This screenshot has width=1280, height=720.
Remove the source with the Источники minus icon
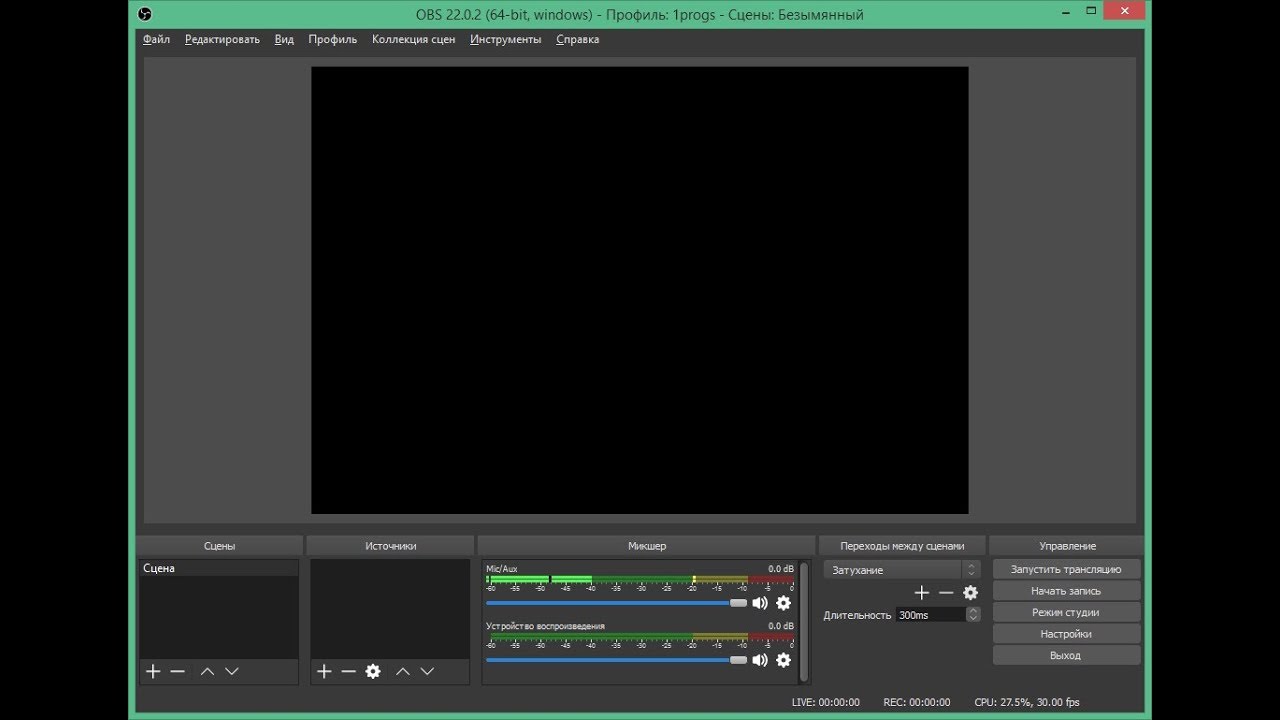coord(349,672)
